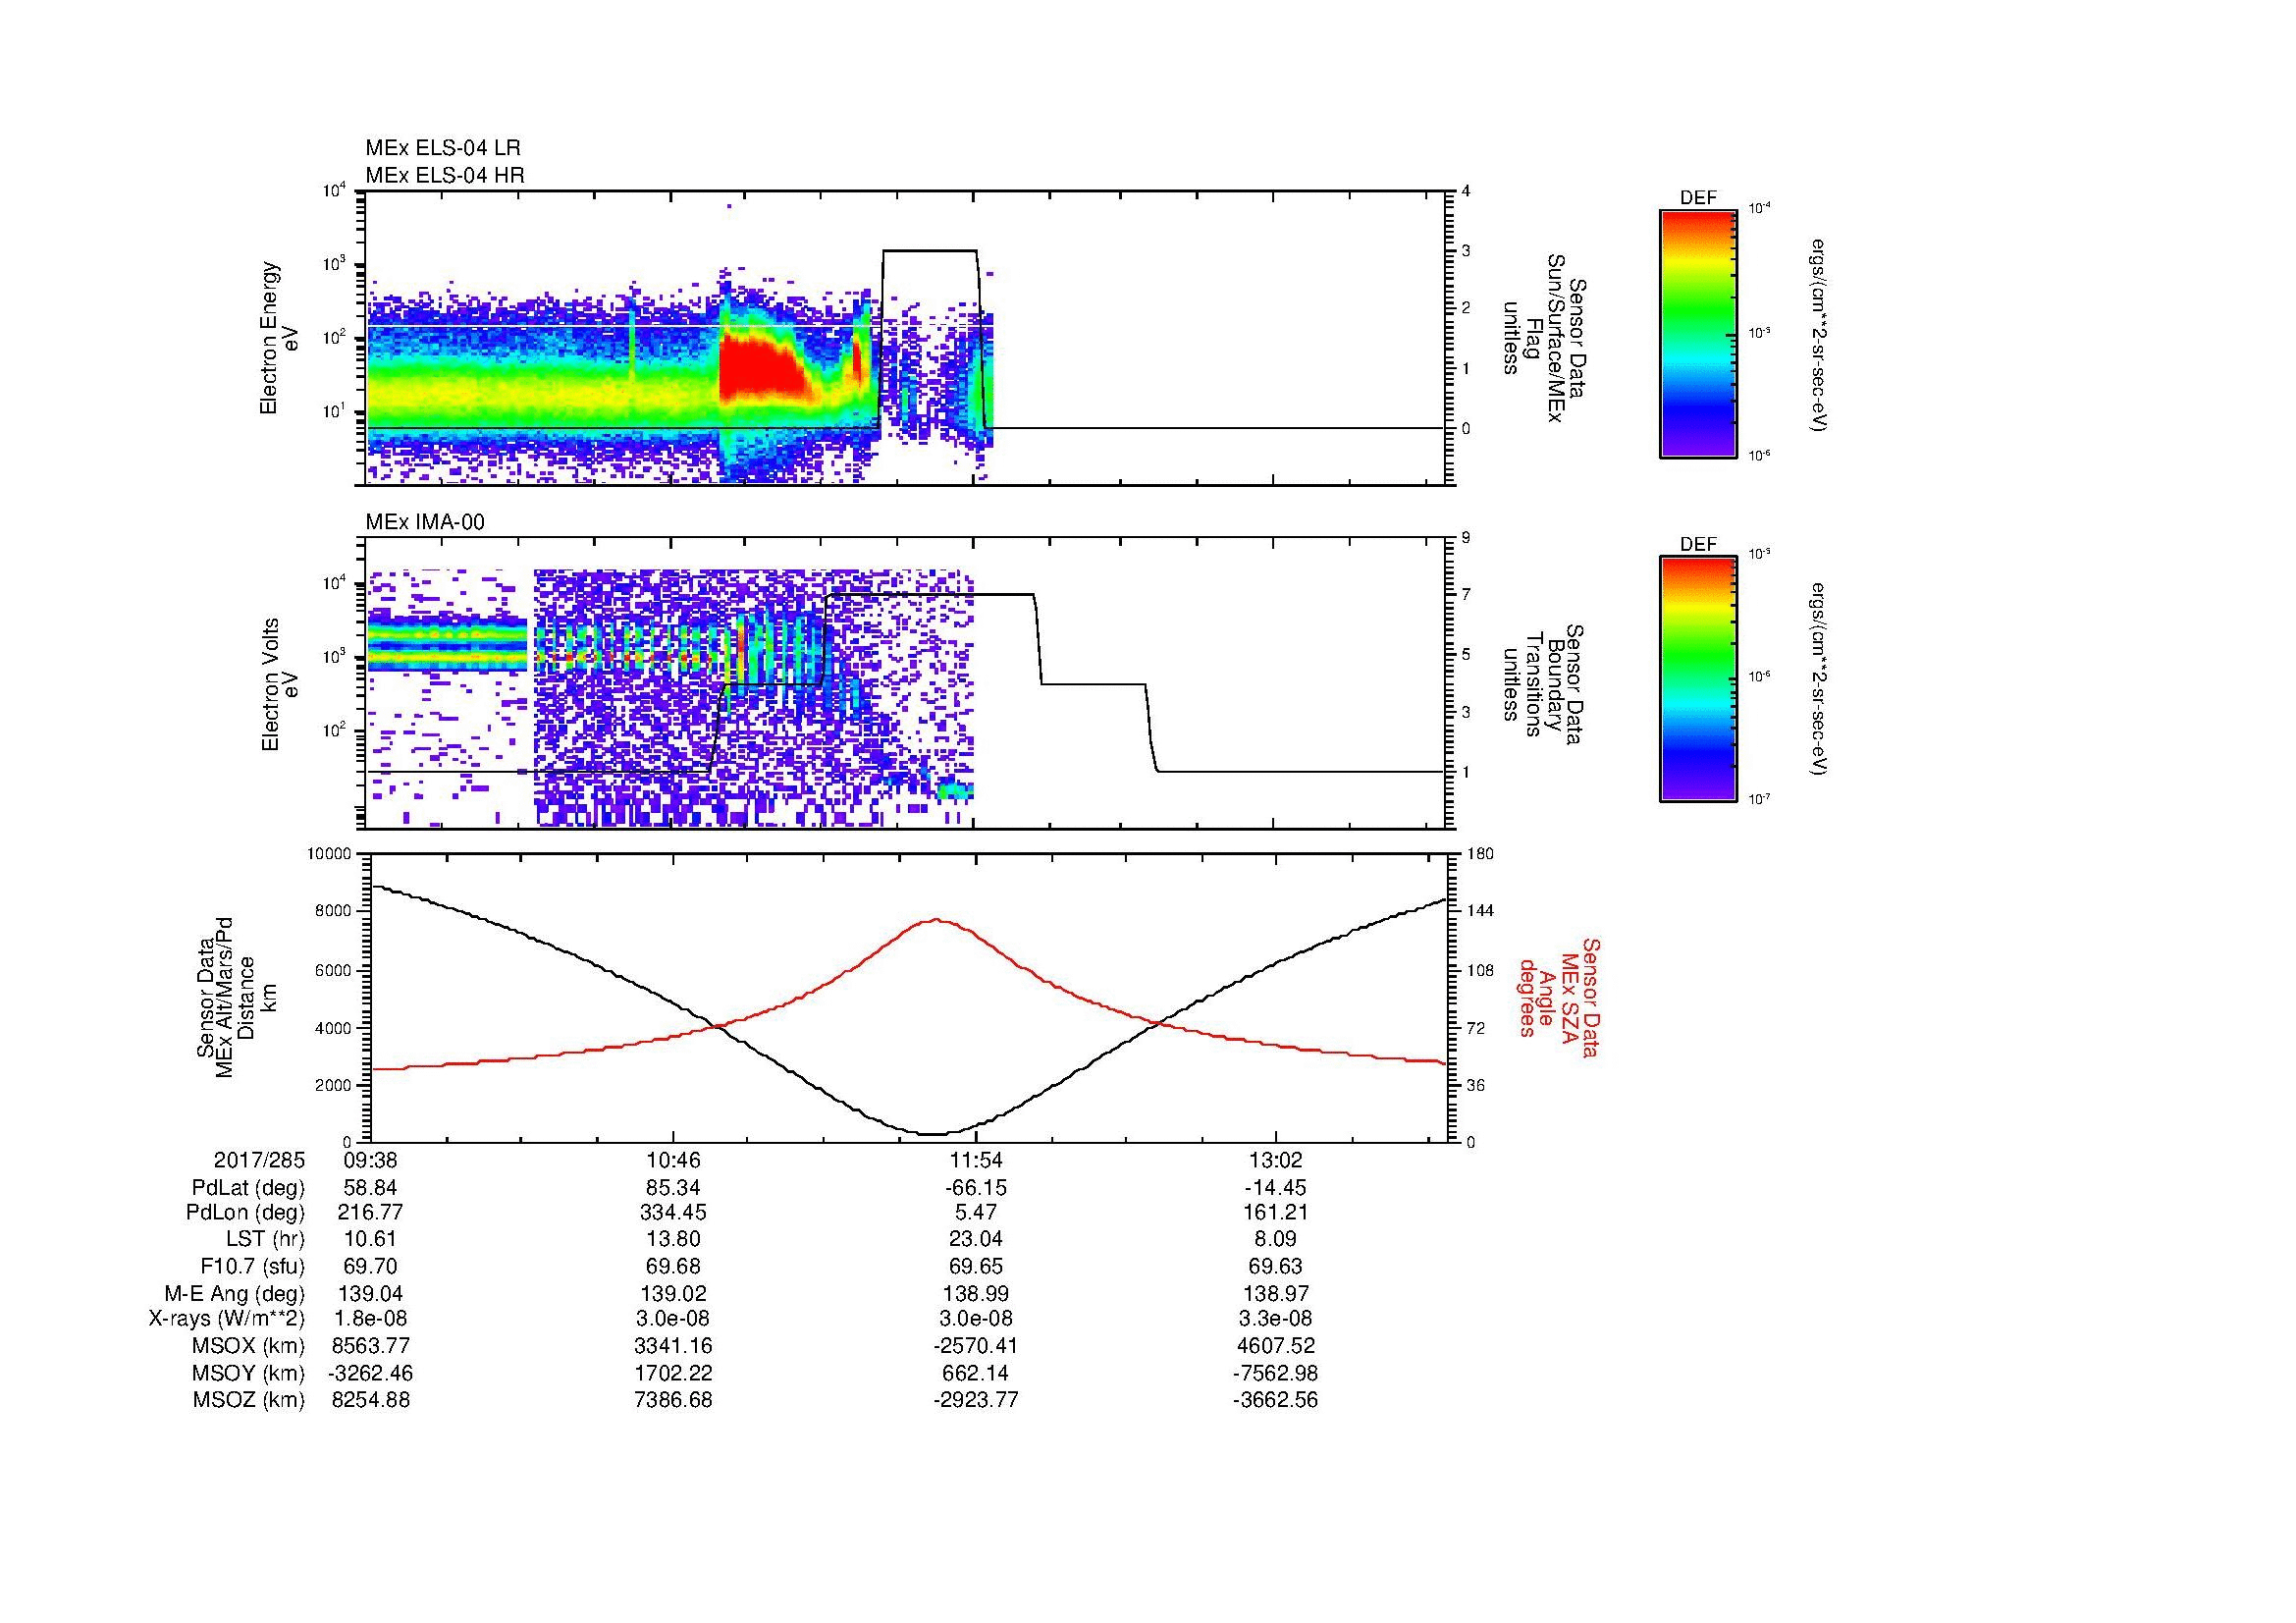The width and height of the screenshot is (2296, 1623).
Task: Click the MSOZ value 7386.68
Action: click(x=674, y=1399)
